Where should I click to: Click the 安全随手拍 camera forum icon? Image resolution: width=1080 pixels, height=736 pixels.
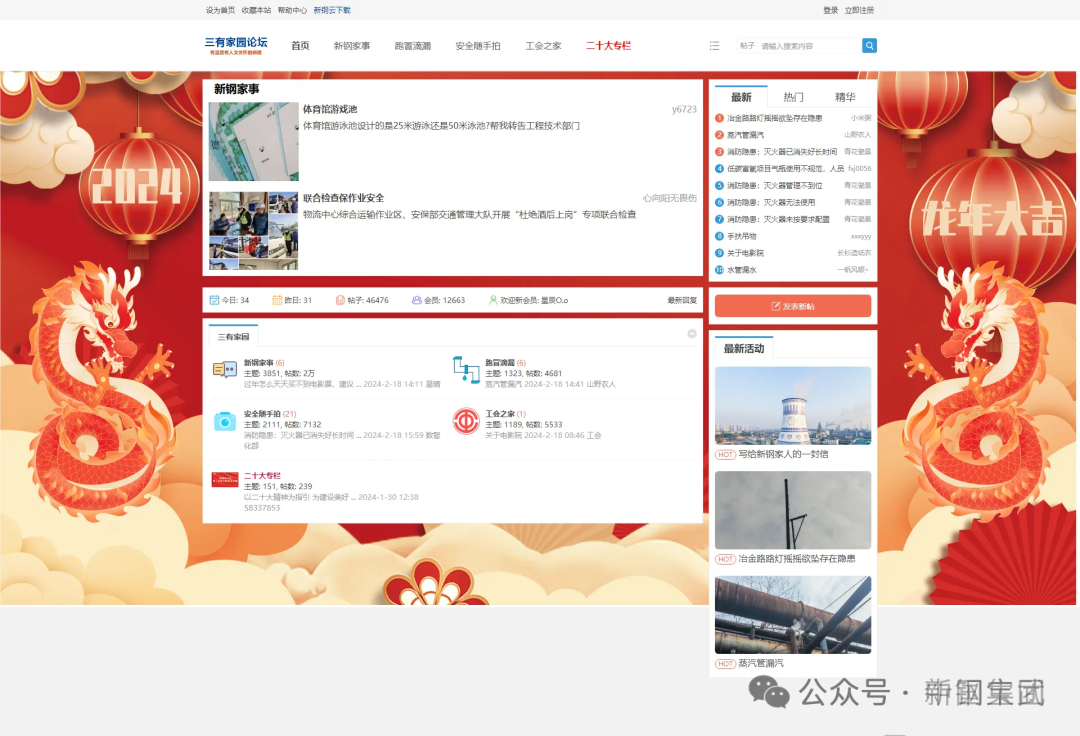point(225,421)
